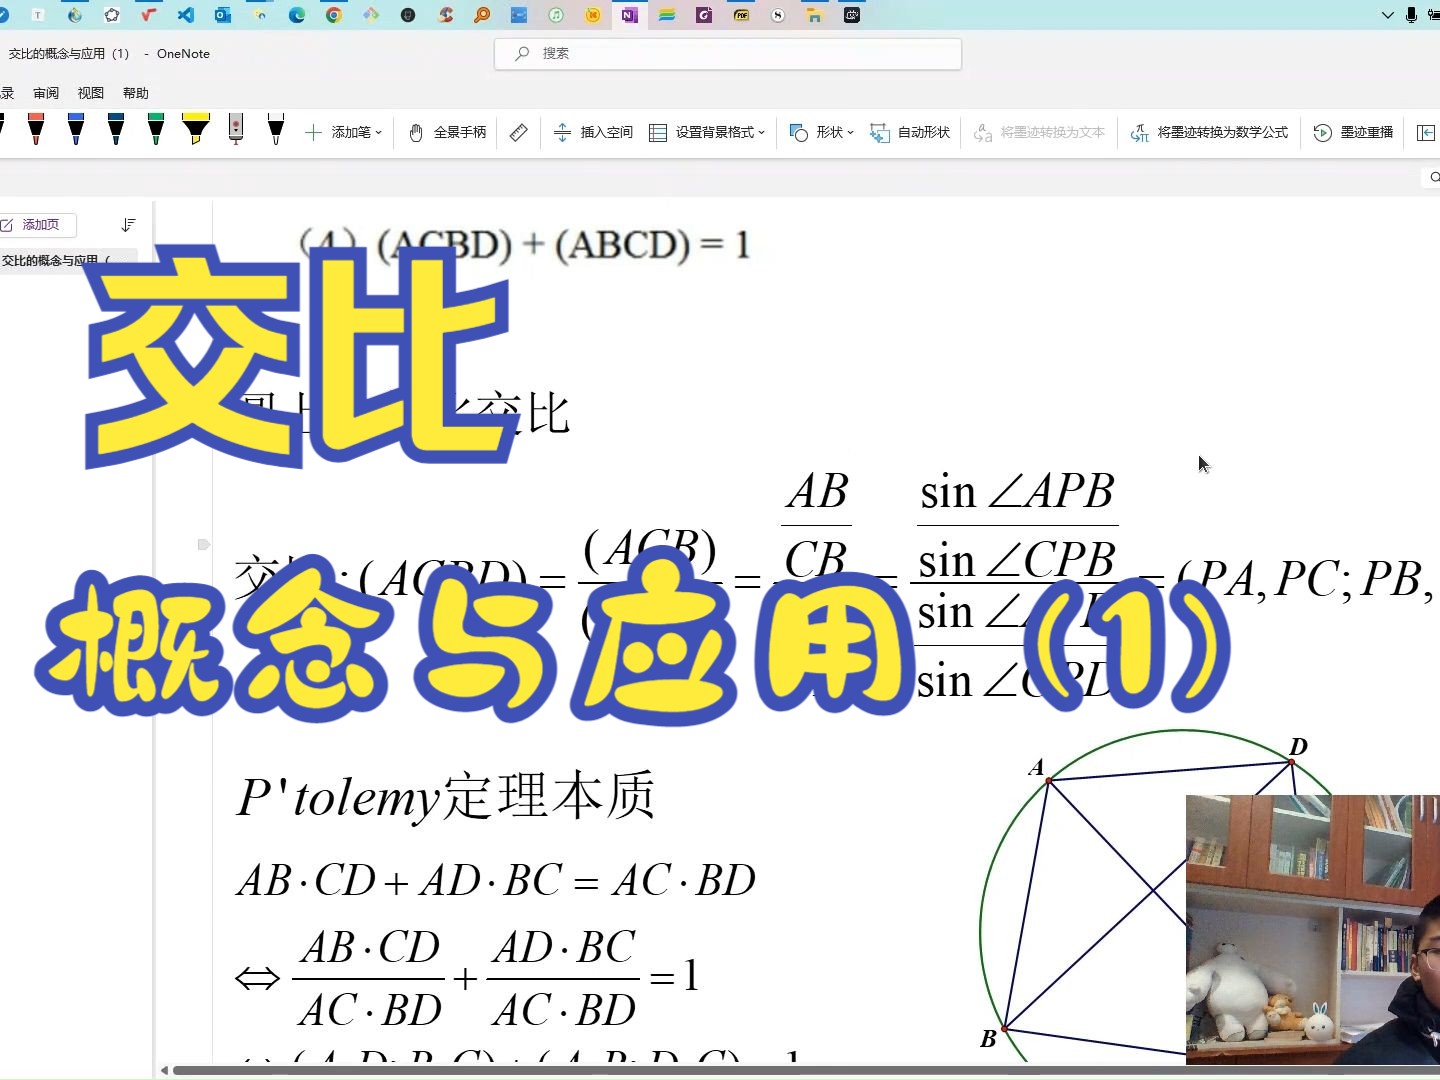Toggle 自动形状 auto shapes
Viewport: 1440px width, 1080px height.
909,132
